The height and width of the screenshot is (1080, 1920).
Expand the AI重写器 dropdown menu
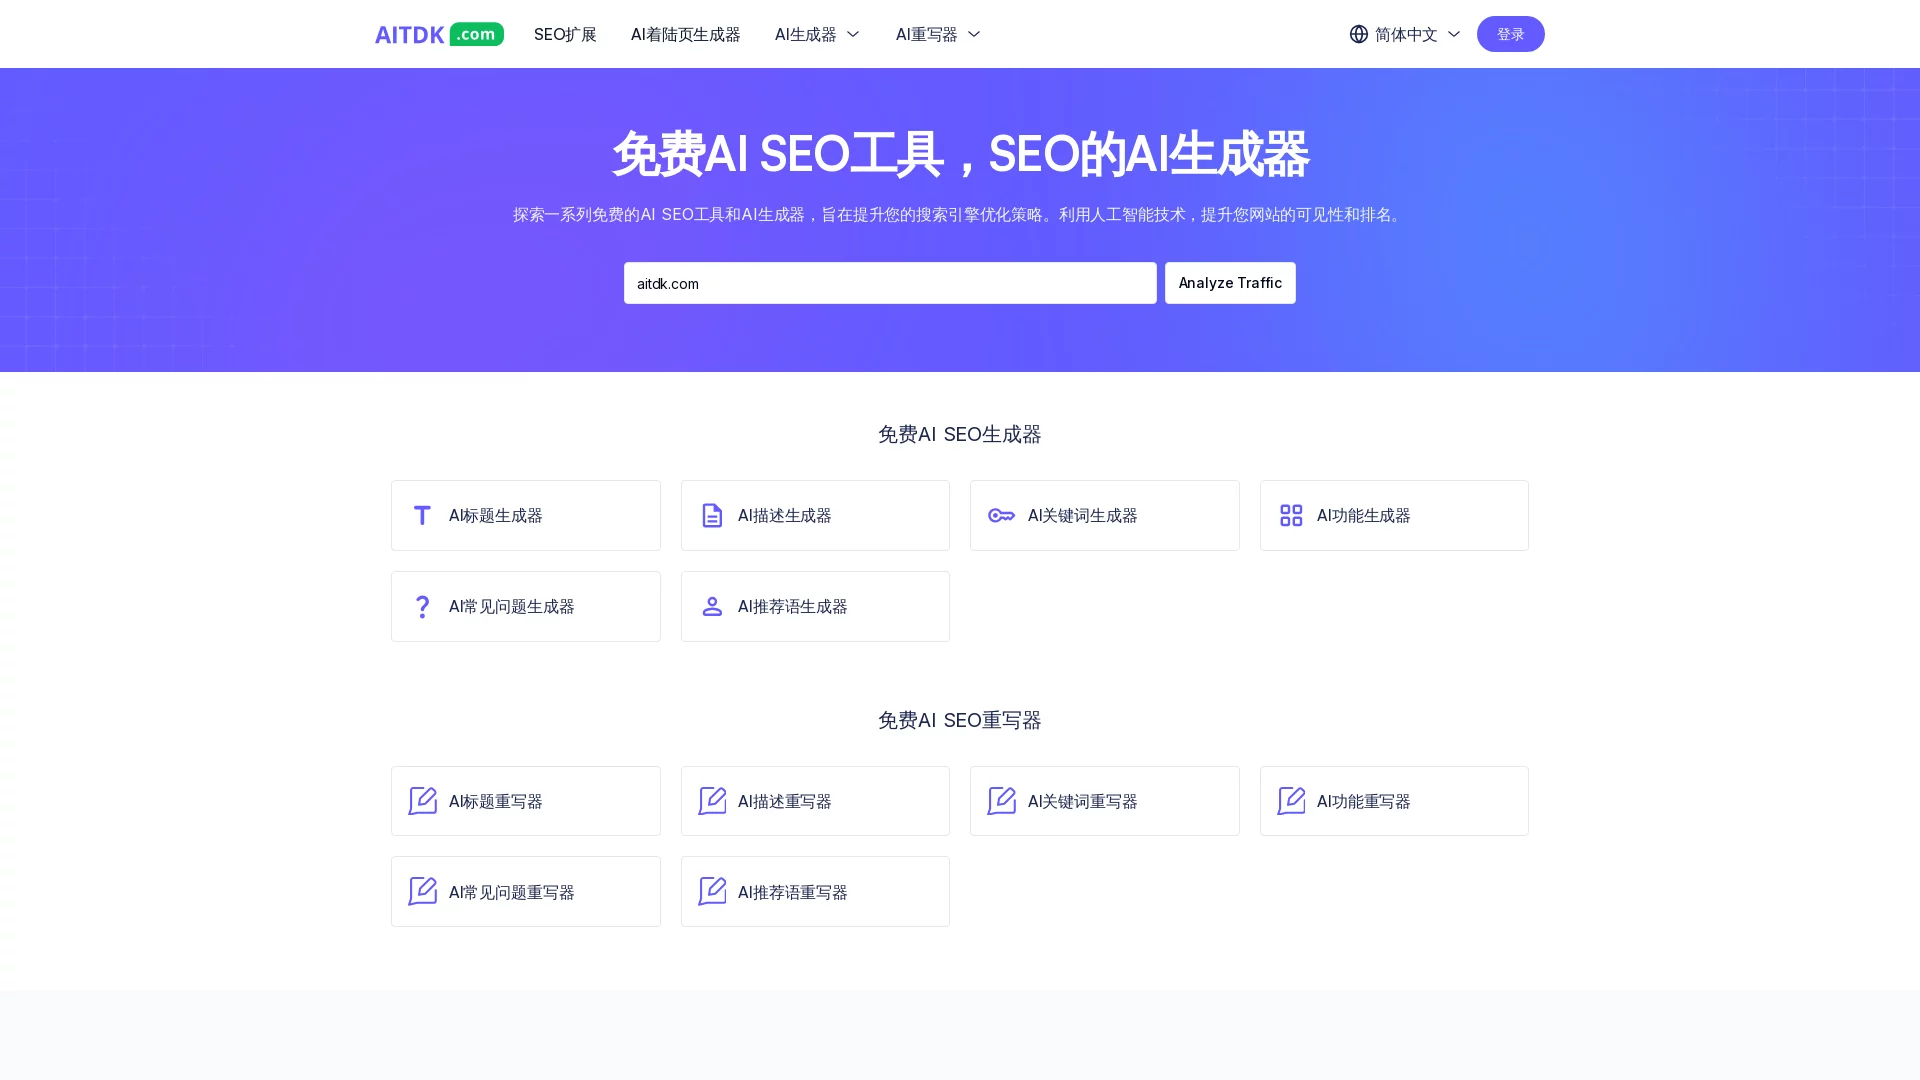click(938, 34)
